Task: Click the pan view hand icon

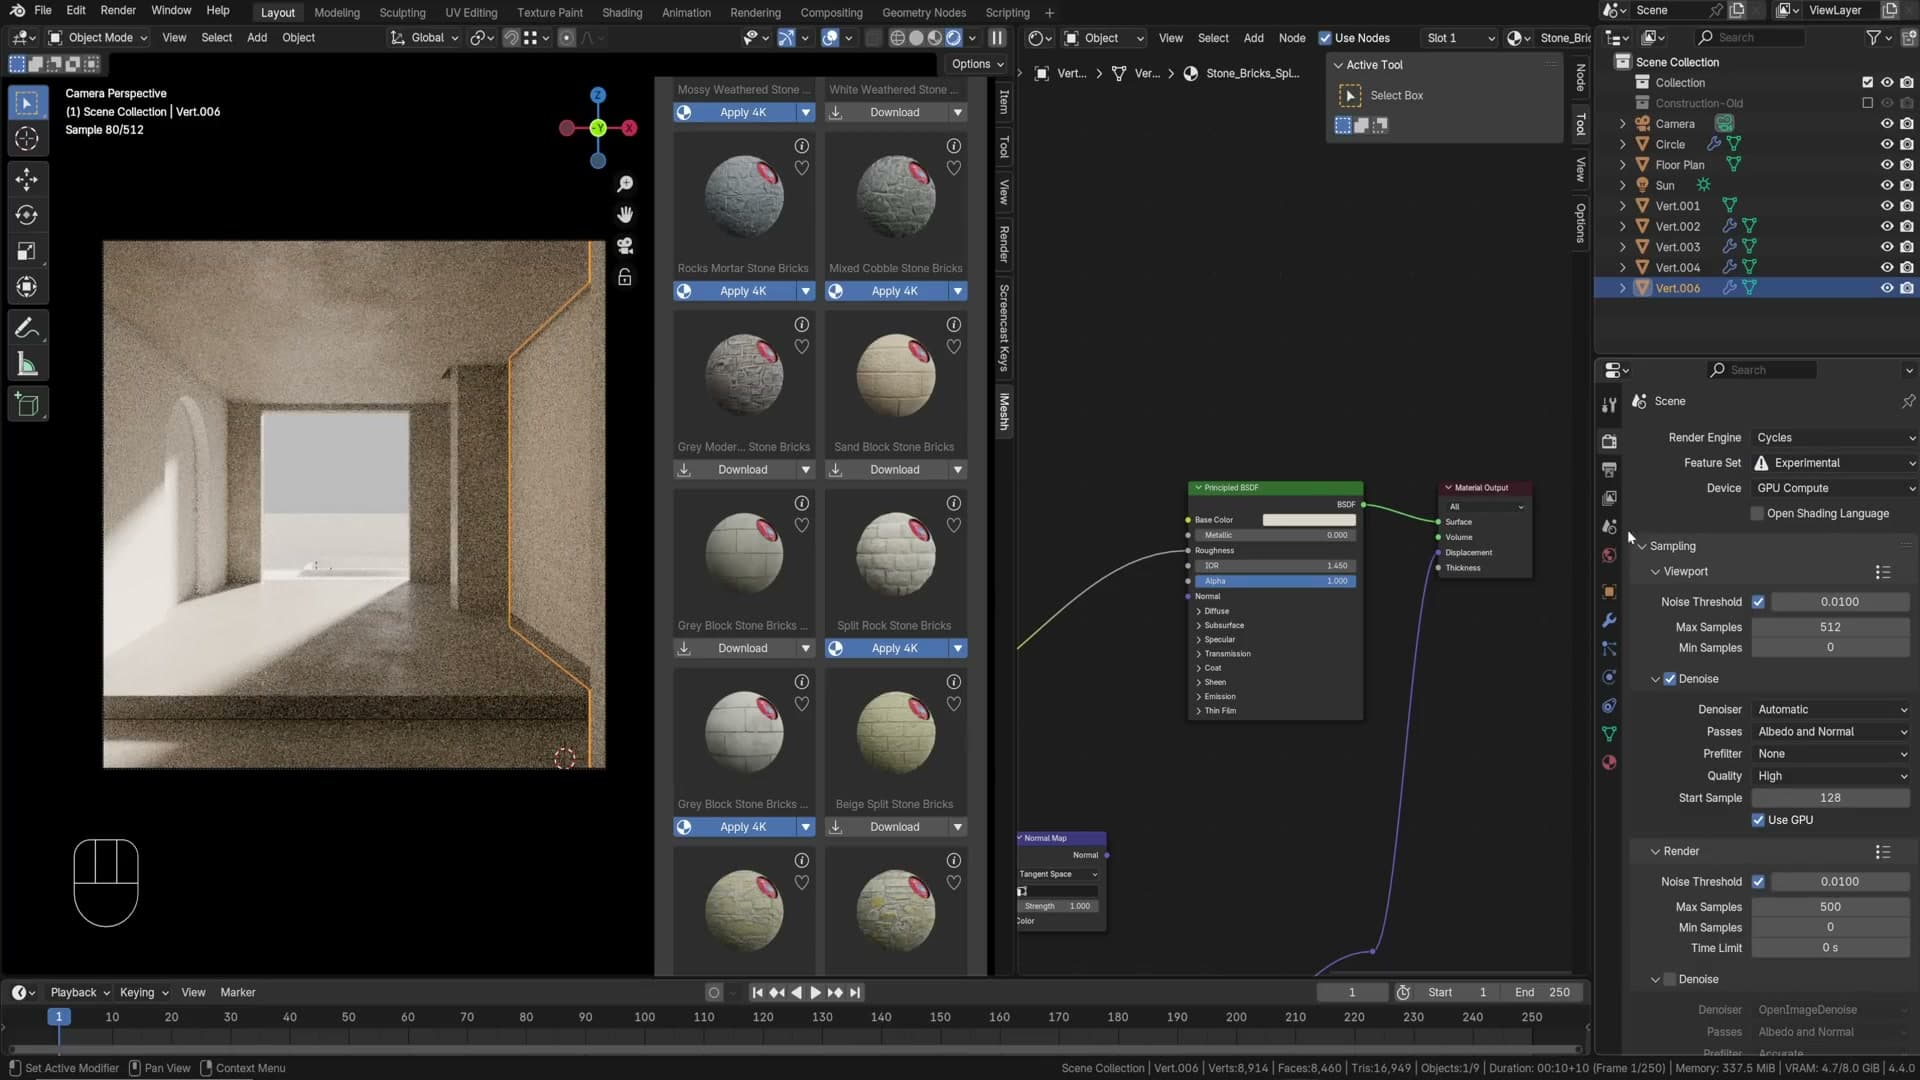Action: (625, 215)
